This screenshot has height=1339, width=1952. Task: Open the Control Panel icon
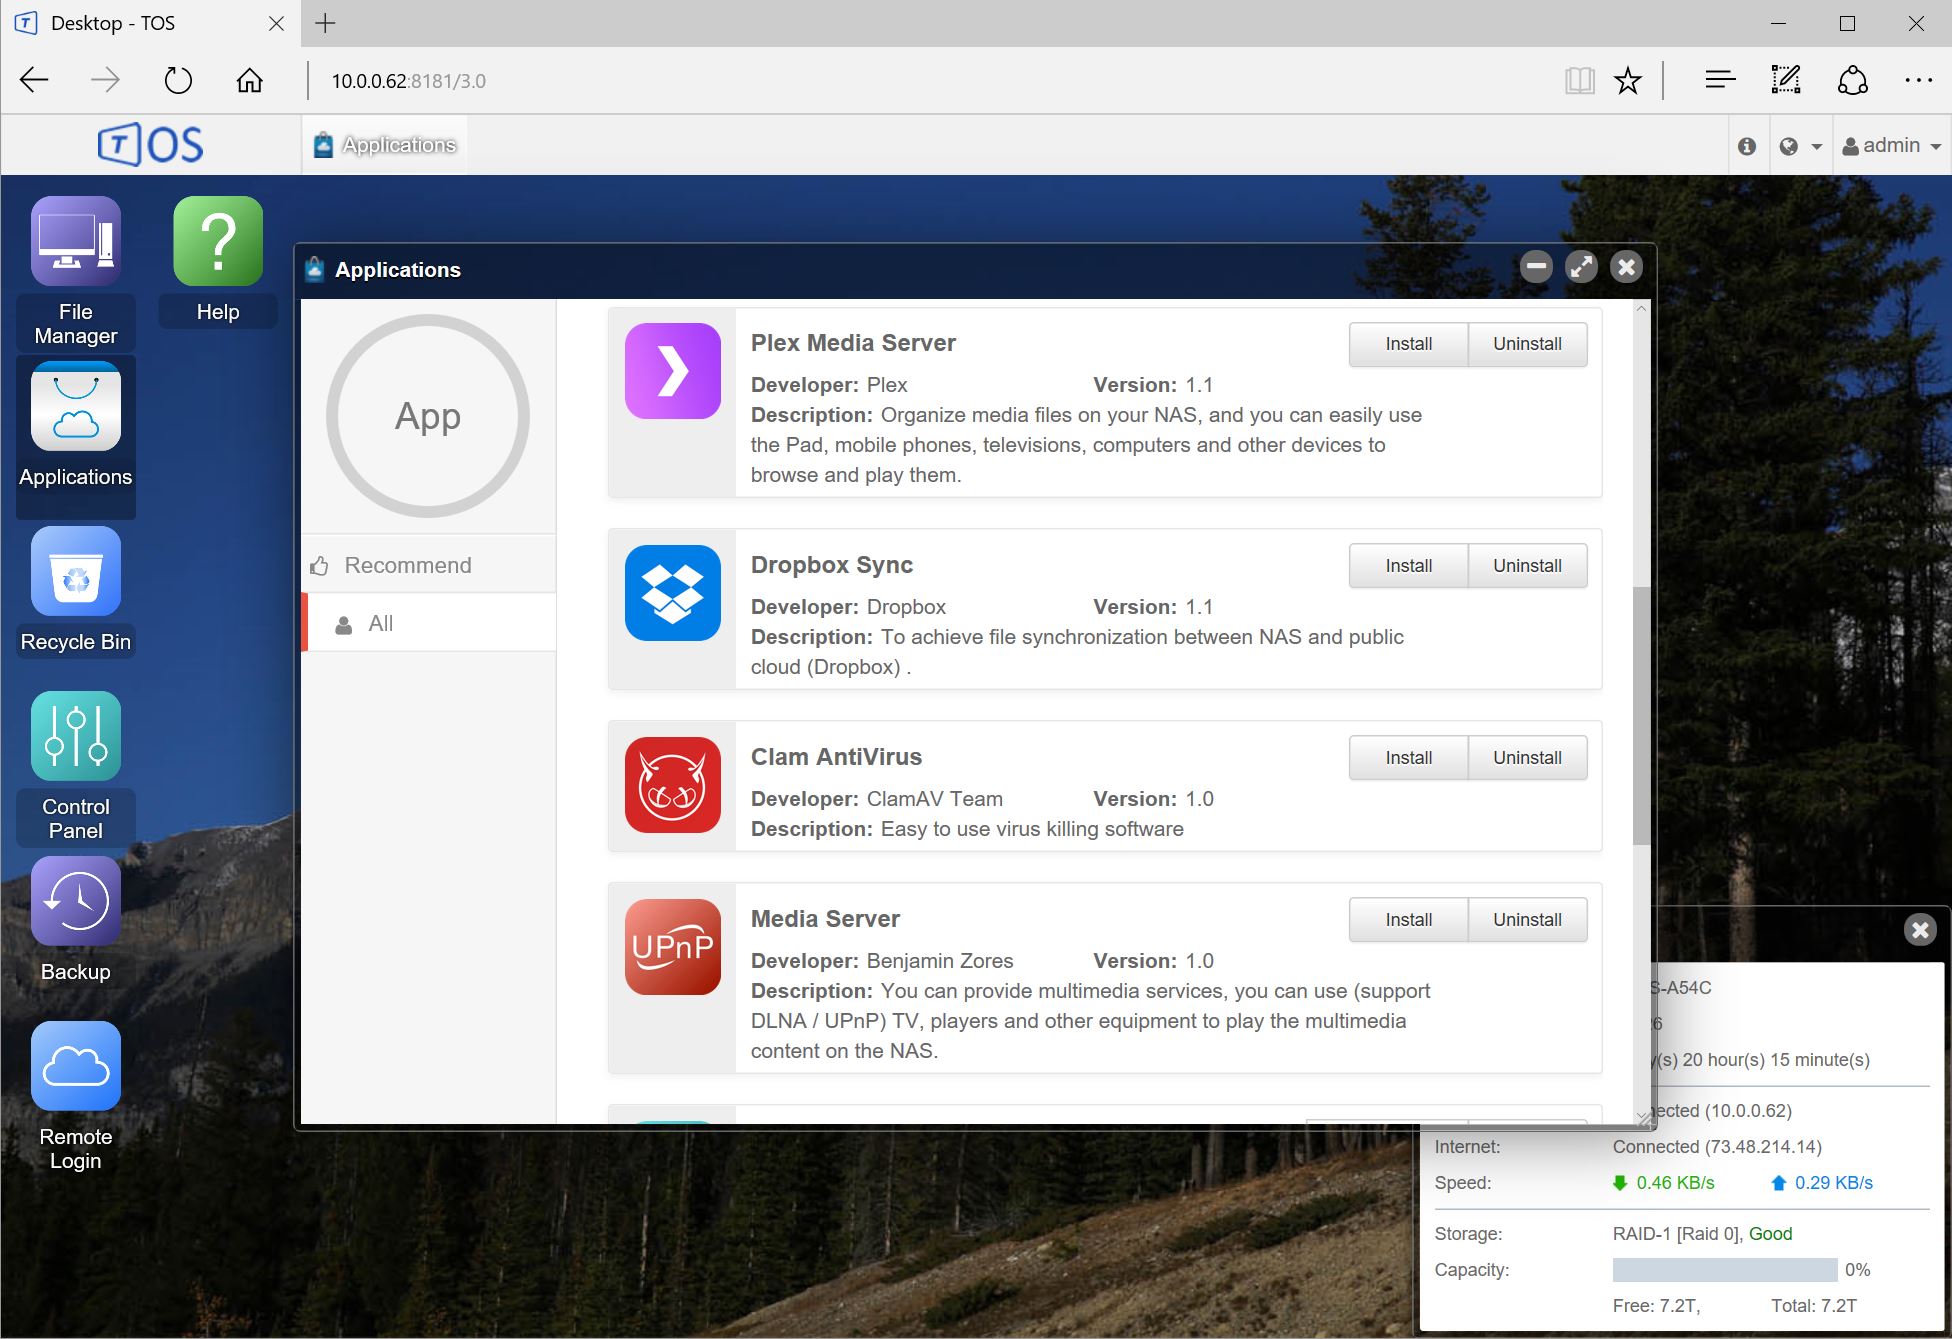(x=76, y=737)
